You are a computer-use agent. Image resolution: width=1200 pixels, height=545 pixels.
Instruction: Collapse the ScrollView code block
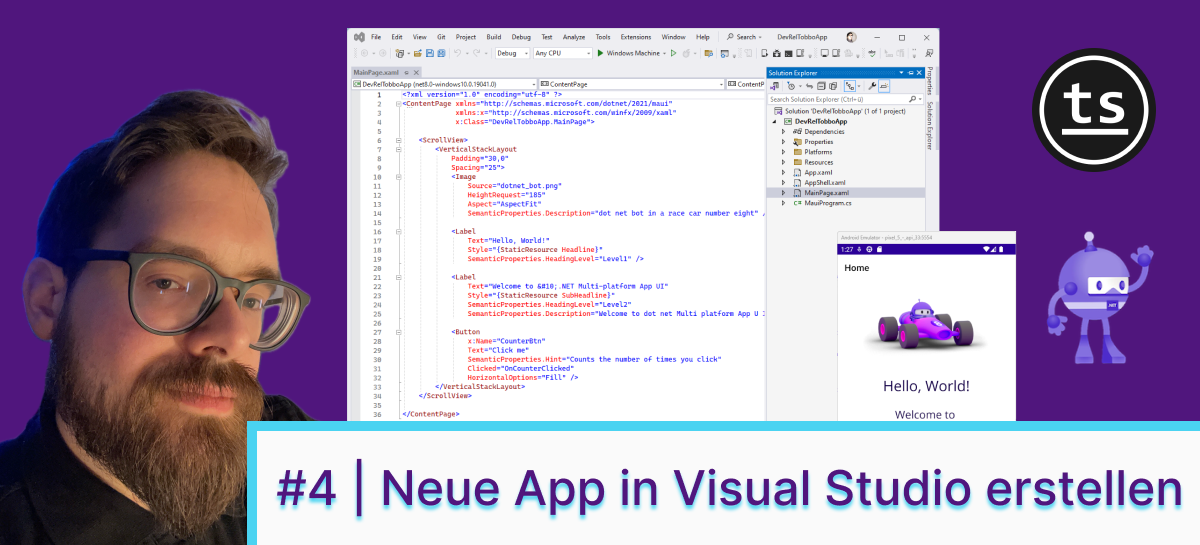[398, 140]
